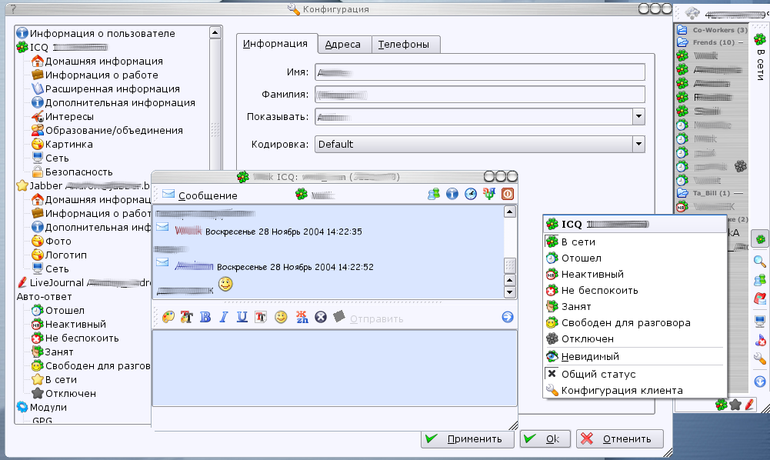Select Модули tree item

[42, 407]
